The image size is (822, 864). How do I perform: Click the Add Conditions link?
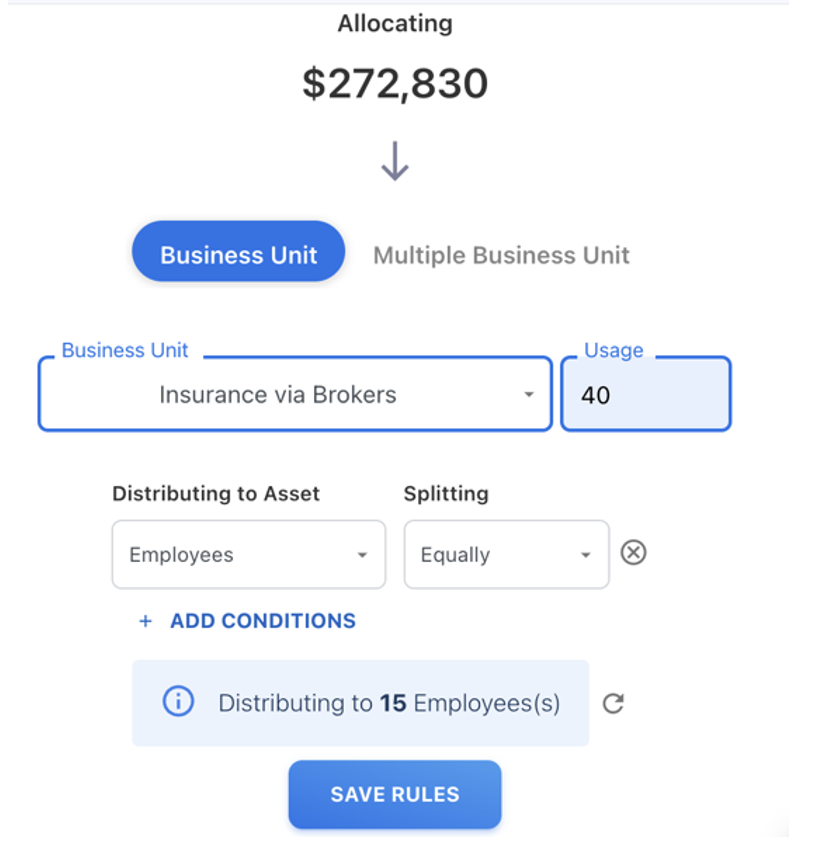click(x=262, y=621)
